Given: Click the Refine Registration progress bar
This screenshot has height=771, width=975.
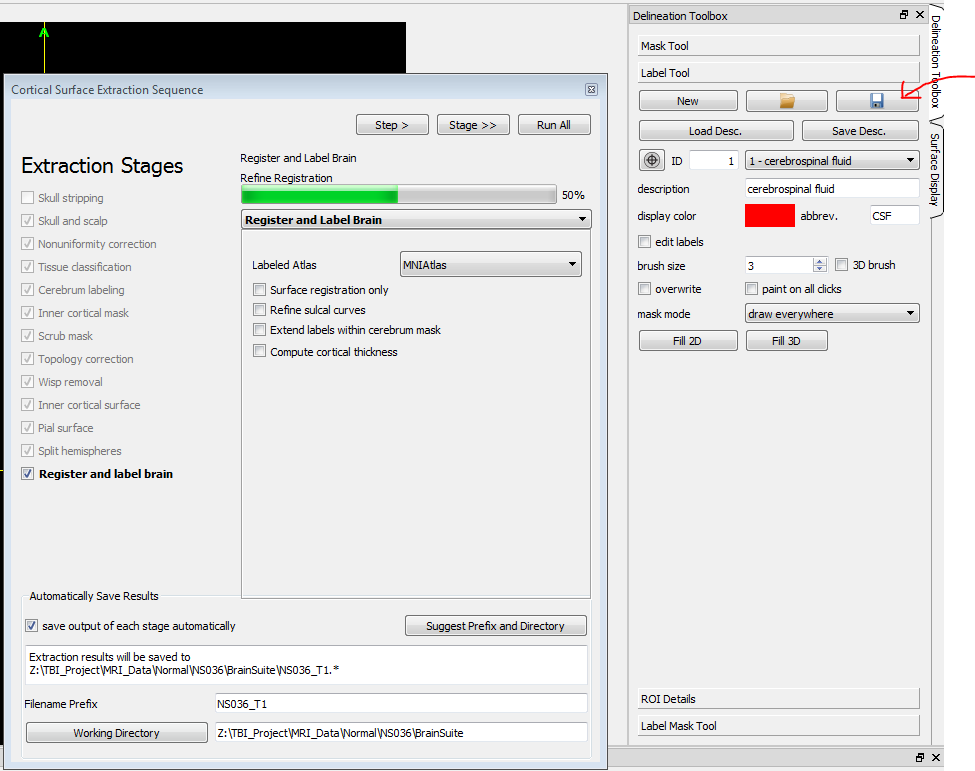Looking at the screenshot, I should click(399, 195).
